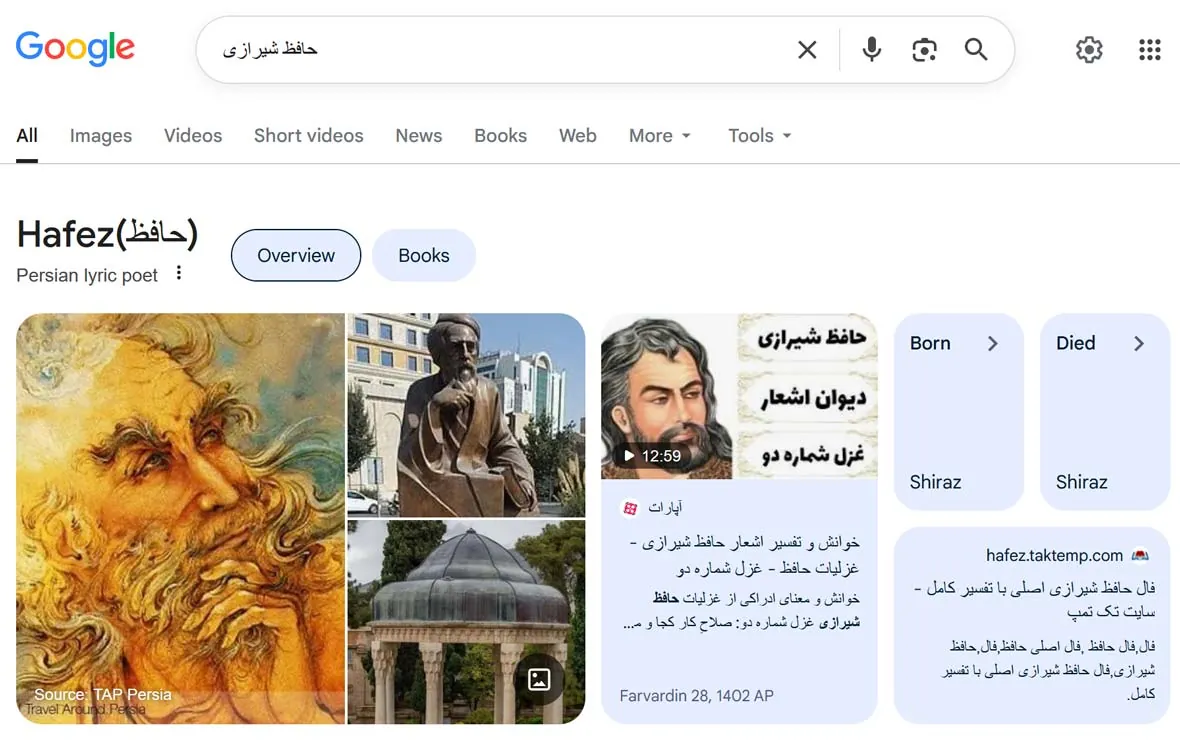Select the All results tab
The width and height of the screenshot is (1180, 749).
[27, 135]
